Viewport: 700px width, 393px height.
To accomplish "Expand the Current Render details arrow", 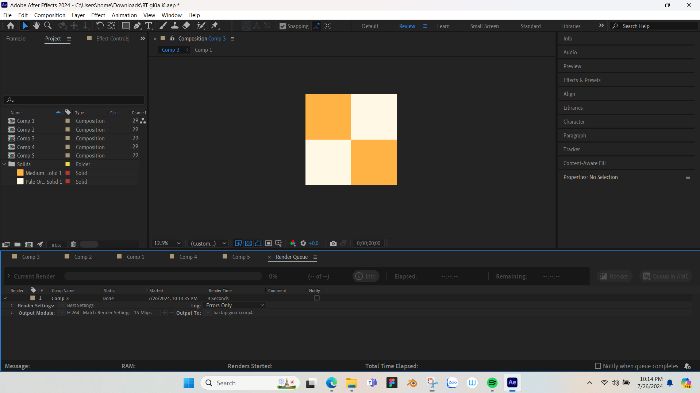I will (8, 276).
